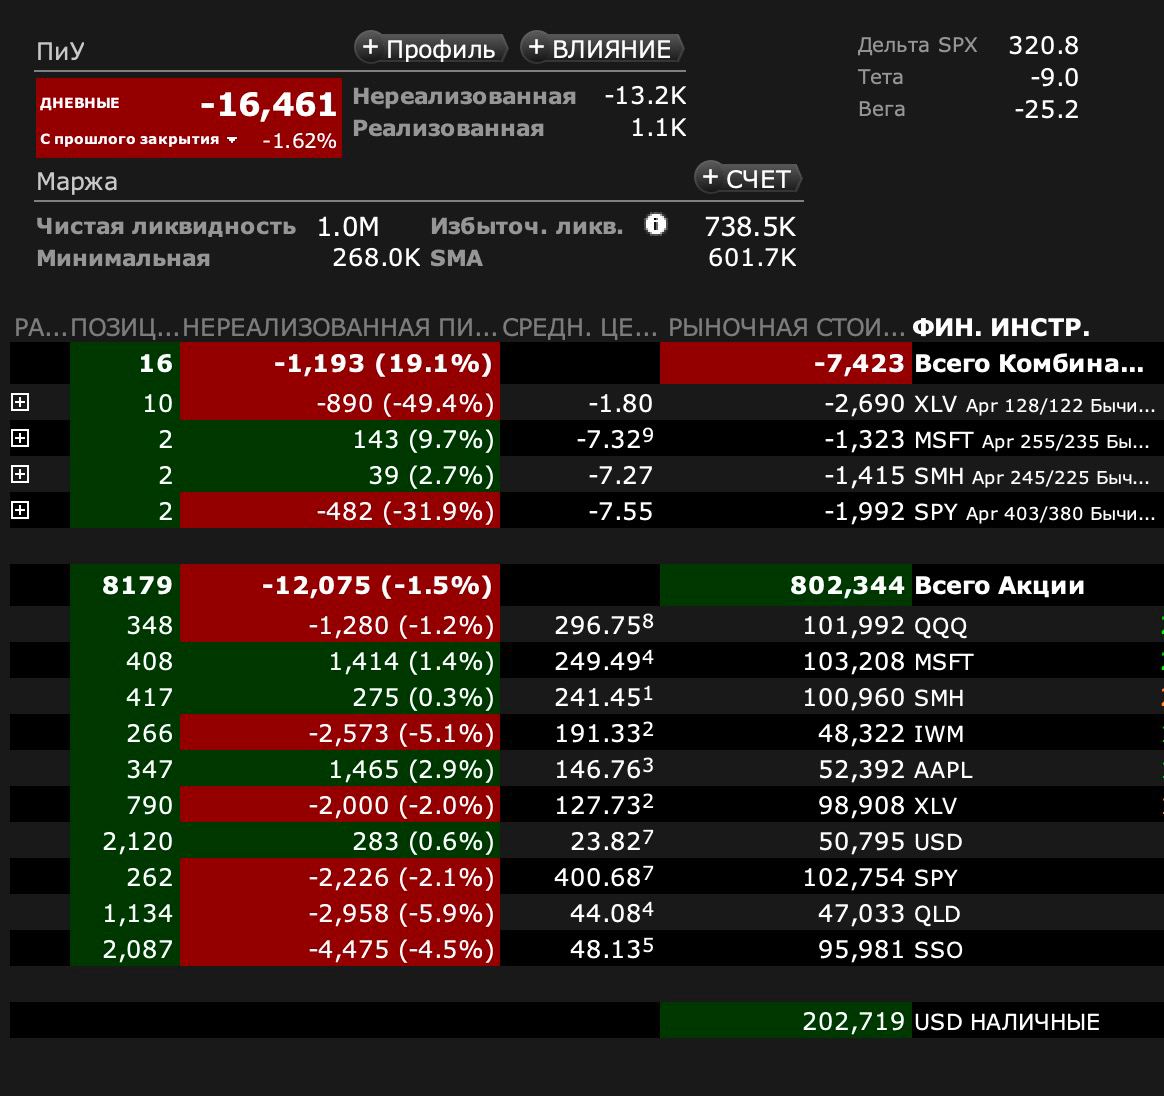The width and height of the screenshot is (1164, 1096).
Task: Click the -7,423 combos market value cell
Action: [785, 363]
